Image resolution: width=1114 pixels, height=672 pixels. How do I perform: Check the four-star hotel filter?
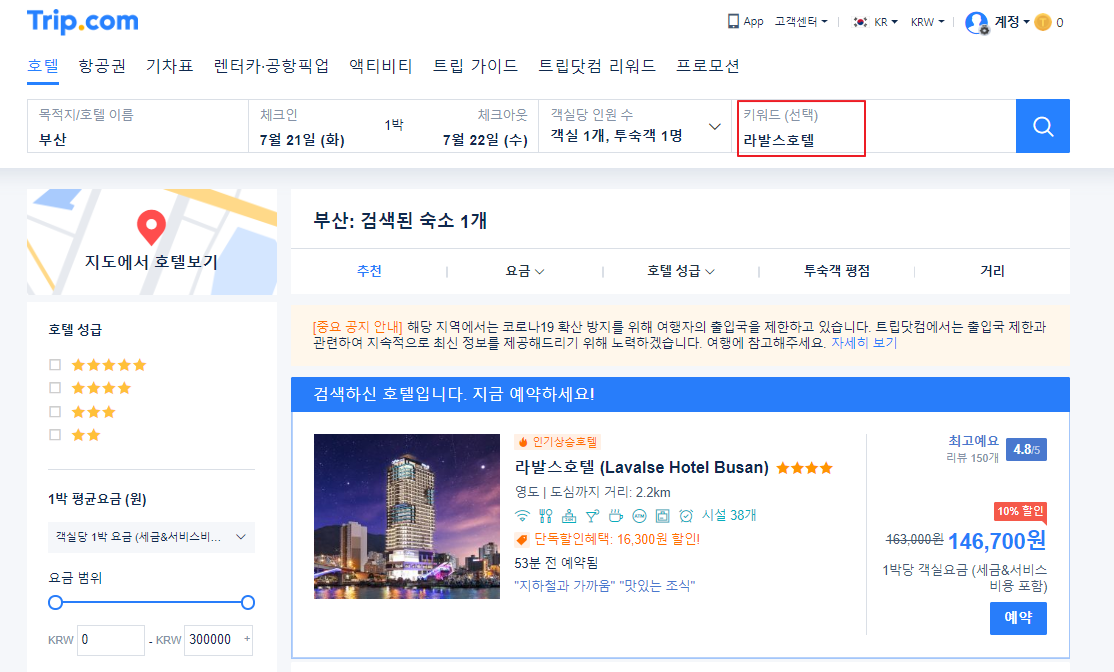55,388
